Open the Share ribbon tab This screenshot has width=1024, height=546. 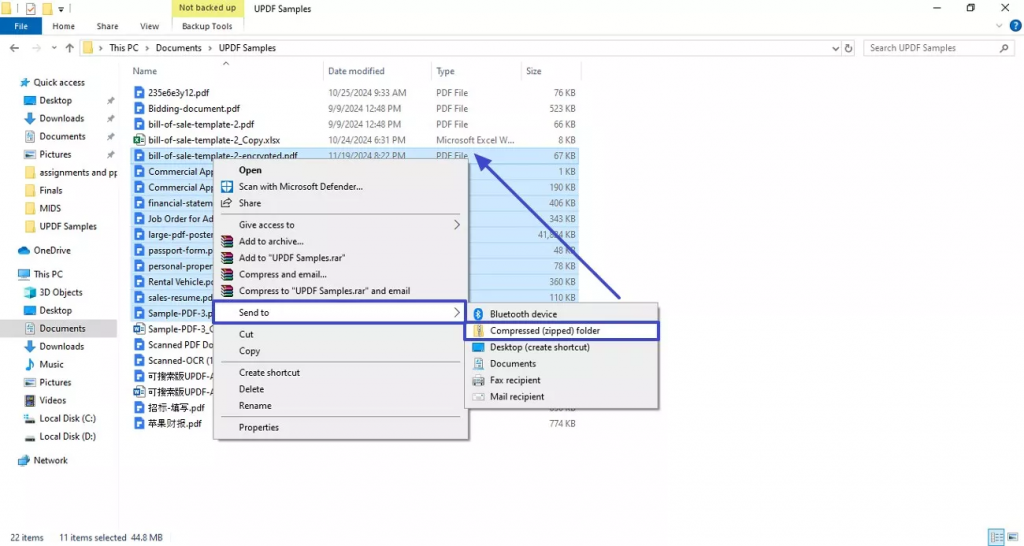107,26
